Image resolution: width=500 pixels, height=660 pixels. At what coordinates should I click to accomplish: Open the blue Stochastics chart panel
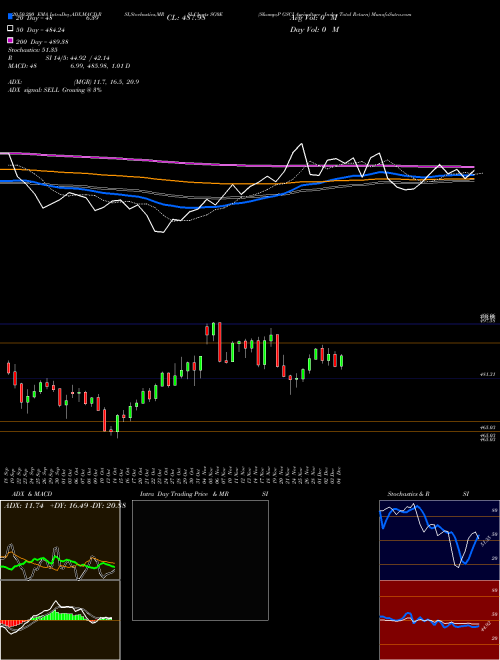tap(439, 540)
